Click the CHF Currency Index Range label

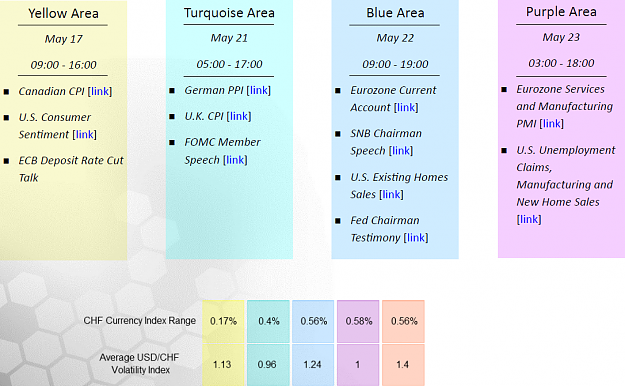[140, 321]
